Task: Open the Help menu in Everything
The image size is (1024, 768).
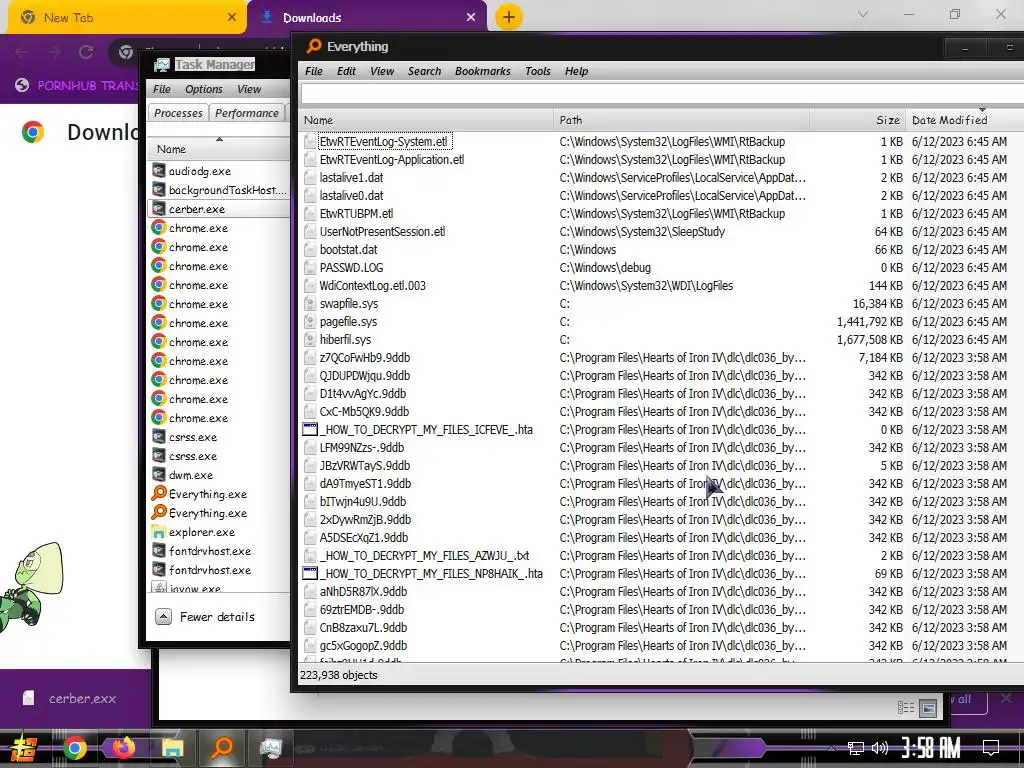Action: tap(576, 71)
